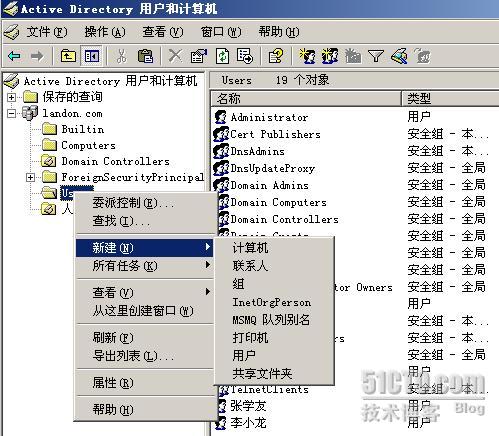Choose 用户 in the New submenu
Screen dimensions: 499x436
(274, 355)
